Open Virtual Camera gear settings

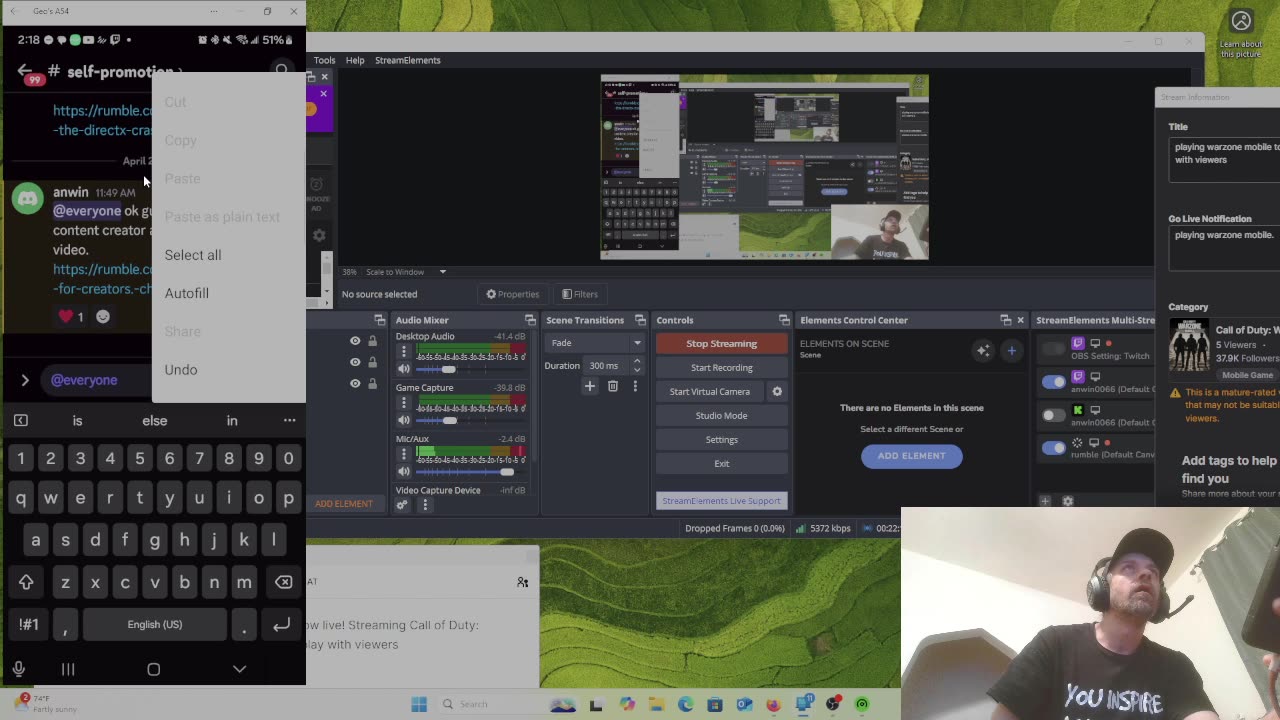pos(777,391)
